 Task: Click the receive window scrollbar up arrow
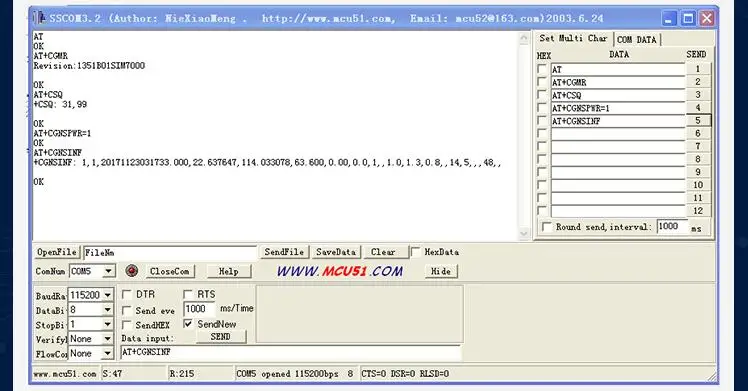coord(524,38)
